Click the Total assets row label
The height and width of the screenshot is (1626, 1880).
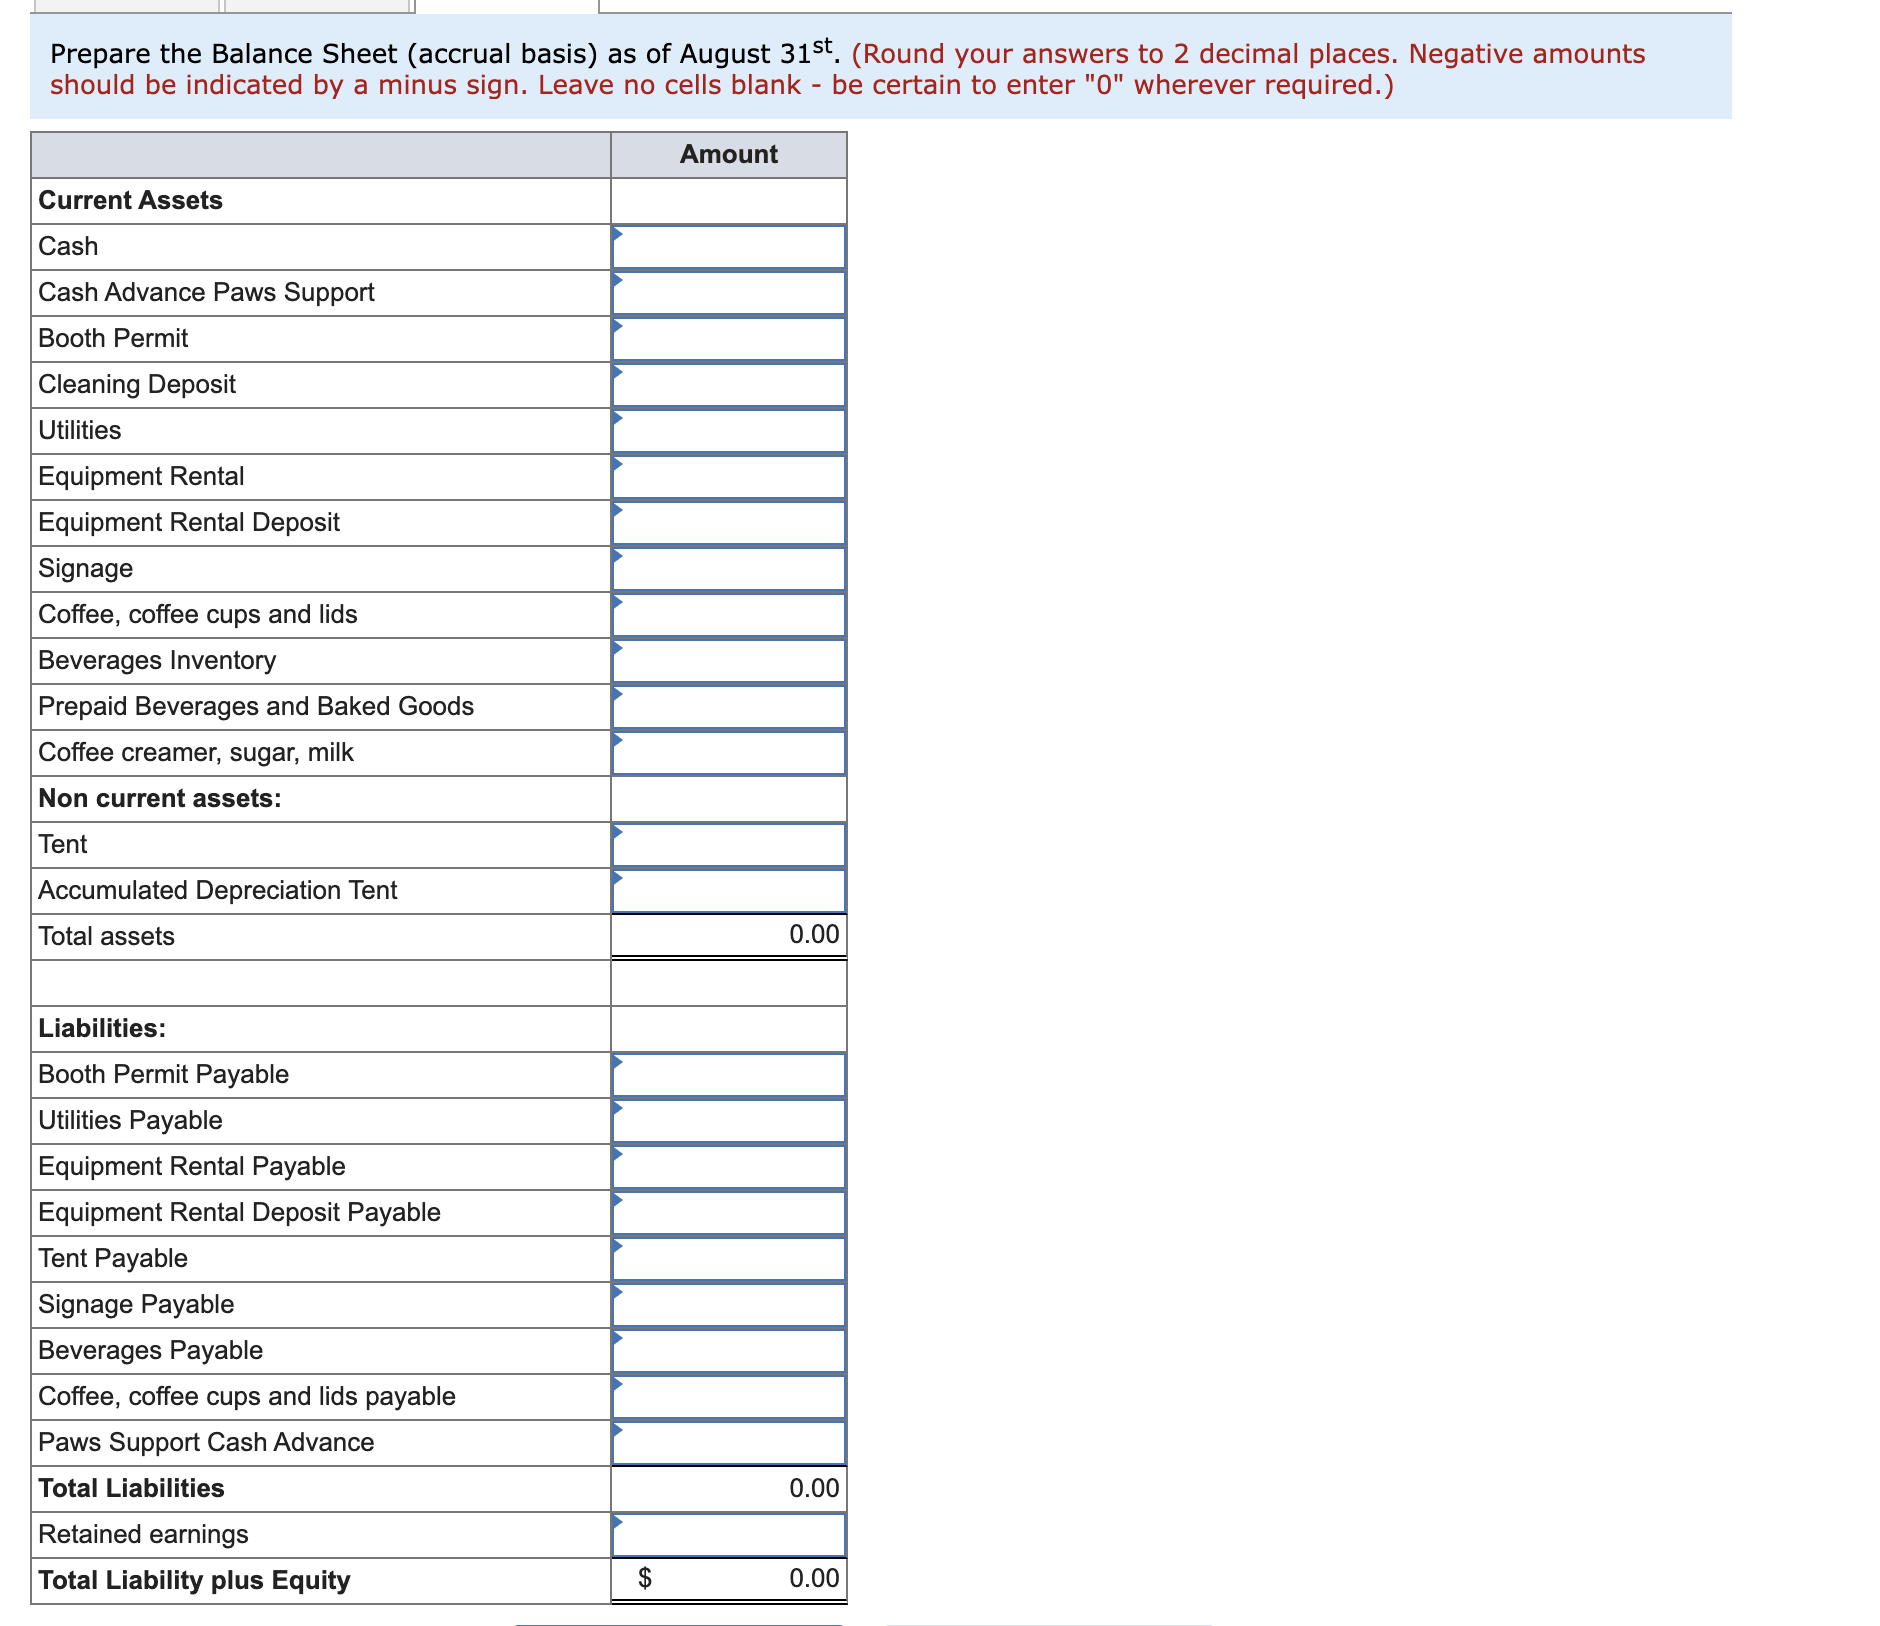pos(106,936)
